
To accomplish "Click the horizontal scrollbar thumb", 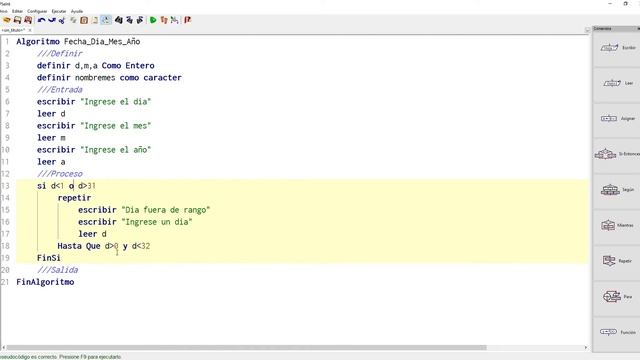I will [246, 348].
